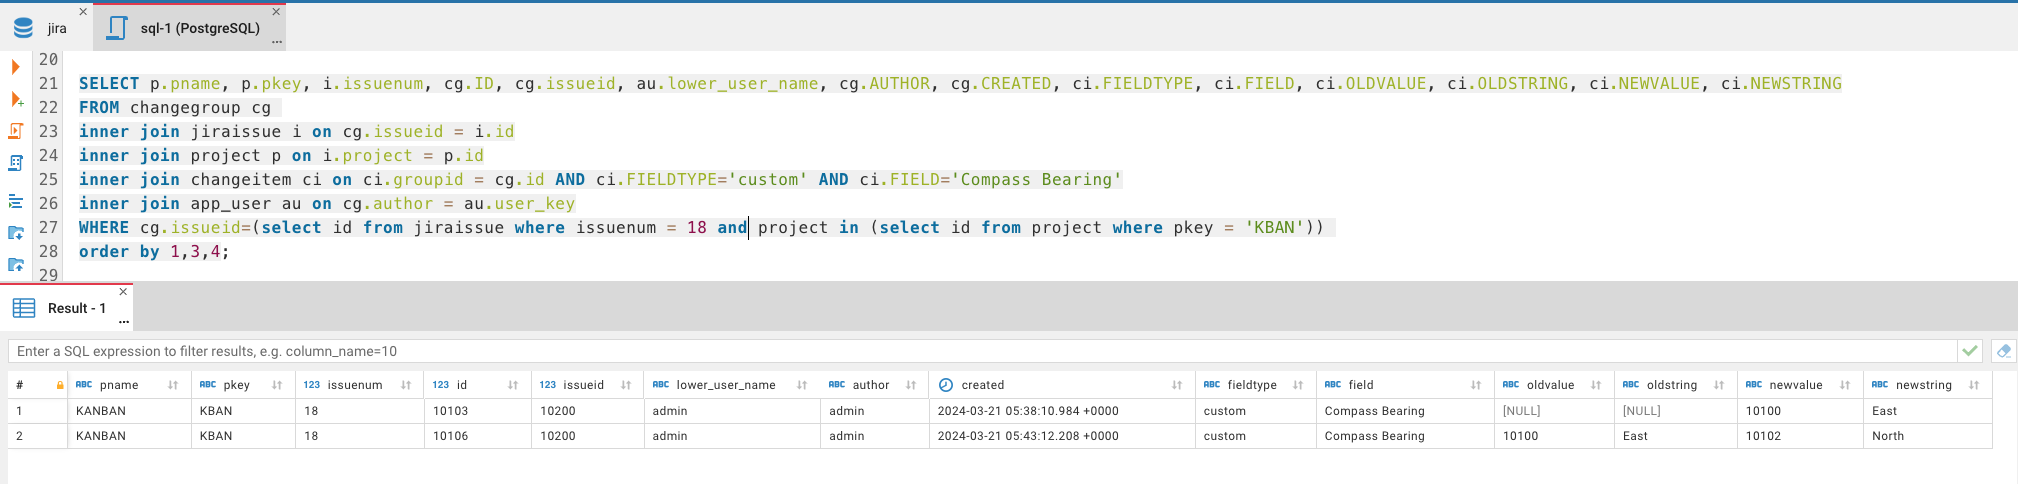Sort results by the issueid column arrows

(626, 385)
